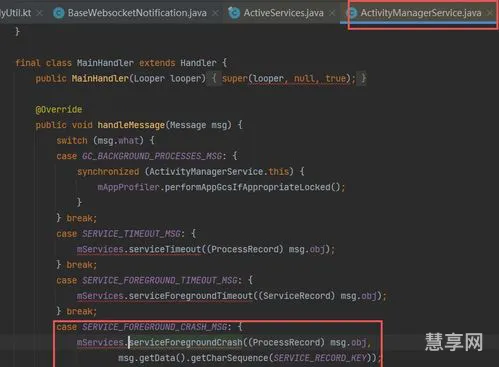The width and height of the screenshot is (499, 367).
Task: Click the serviceForegroundCrash method call
Action: (x=186, y=343)
